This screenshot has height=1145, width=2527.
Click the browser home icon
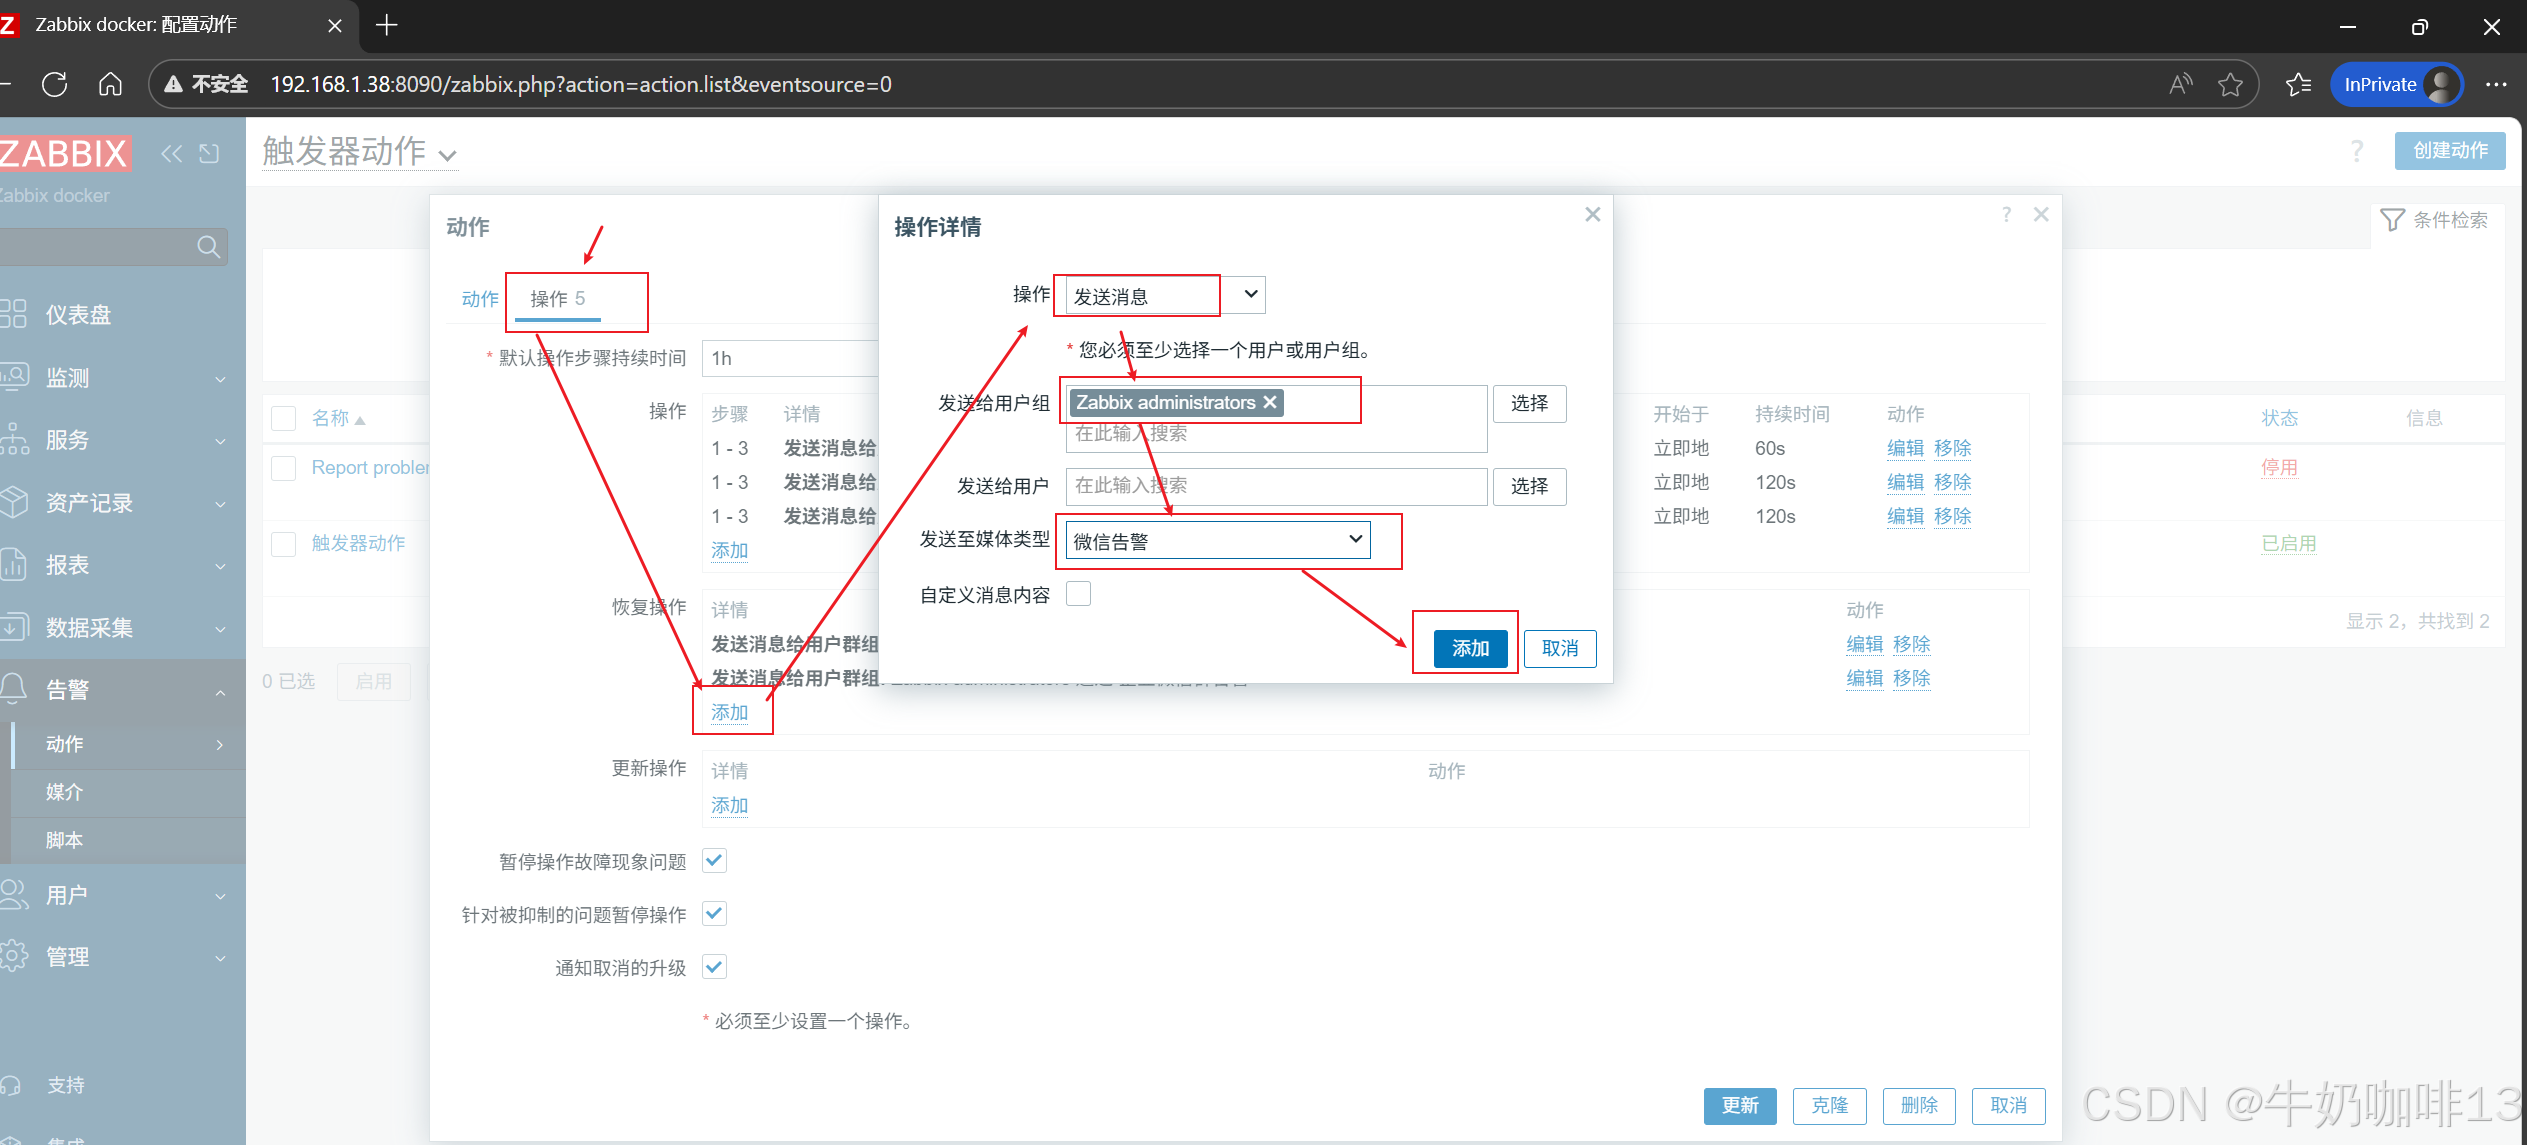(x=110, y=84)
